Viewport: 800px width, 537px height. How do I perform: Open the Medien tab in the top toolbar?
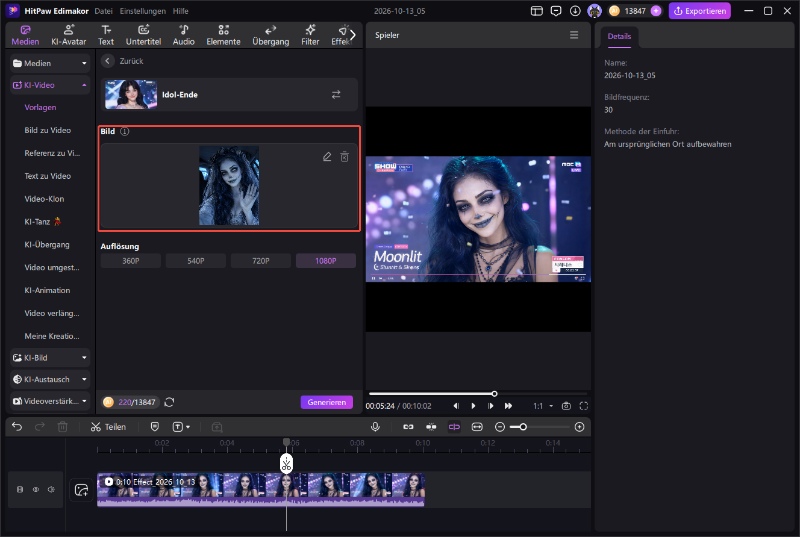coord(25,35)
